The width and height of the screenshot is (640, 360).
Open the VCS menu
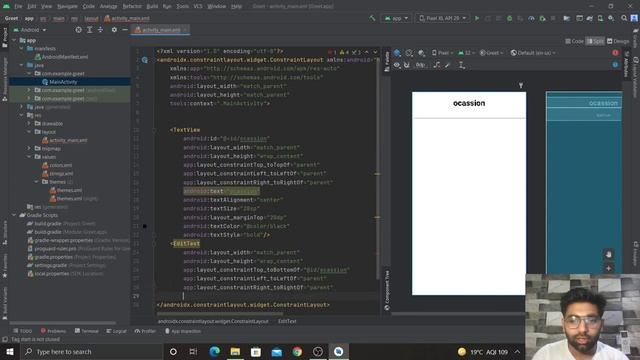tap(198, 6)
